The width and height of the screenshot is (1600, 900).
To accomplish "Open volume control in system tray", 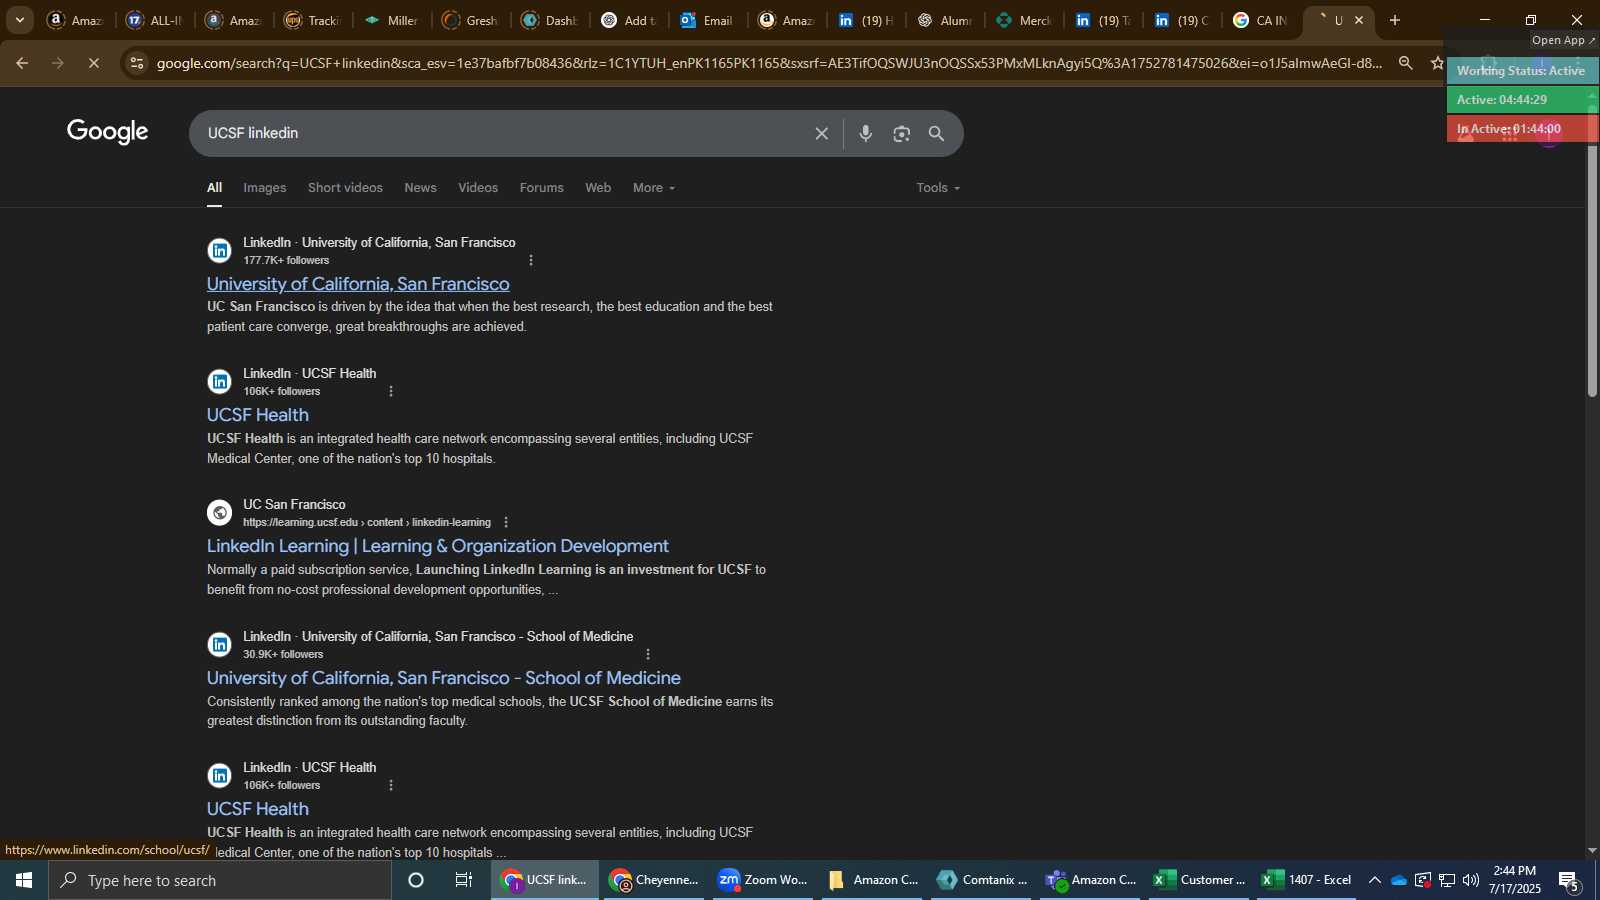I will [x=1471, y=880].
